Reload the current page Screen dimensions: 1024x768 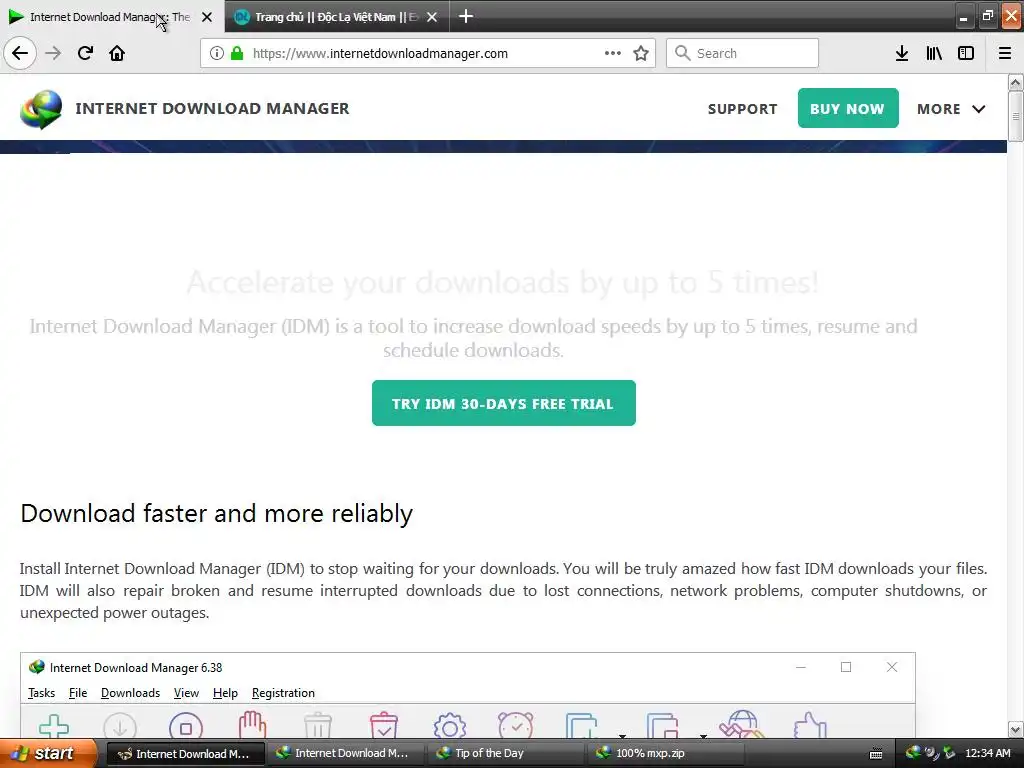pos(85,53)
